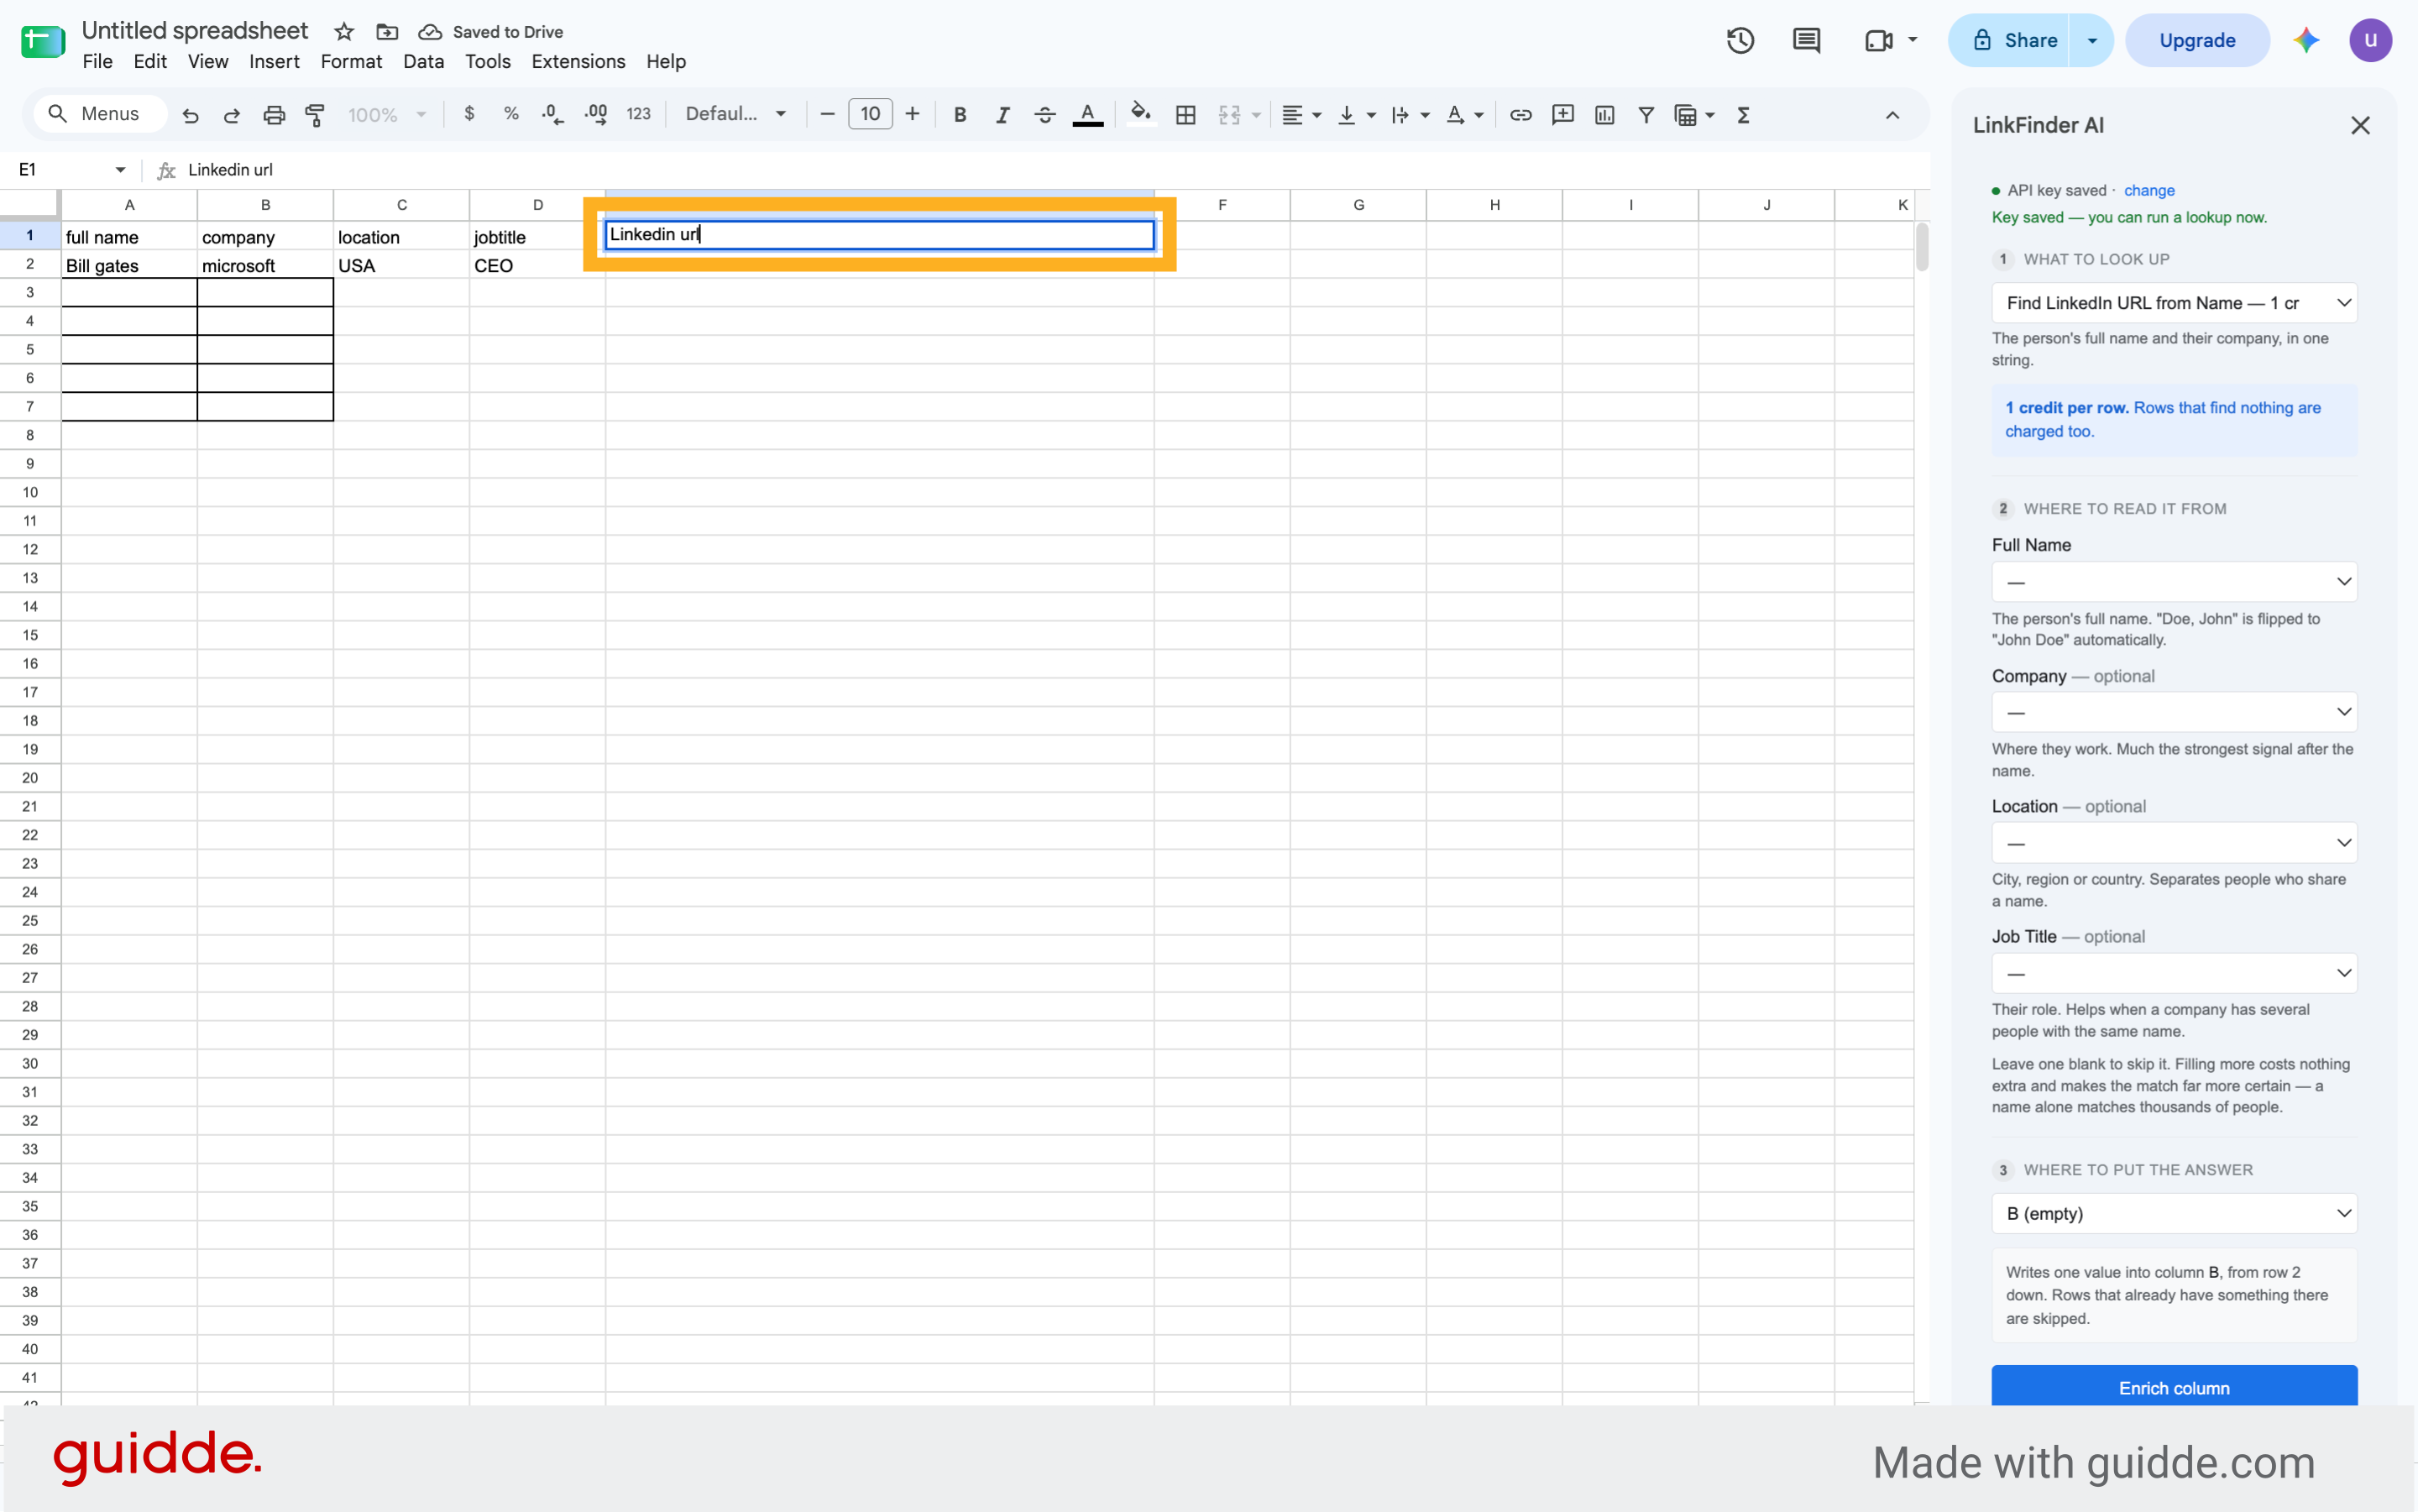Open the user account avatar

(2370, 41)
